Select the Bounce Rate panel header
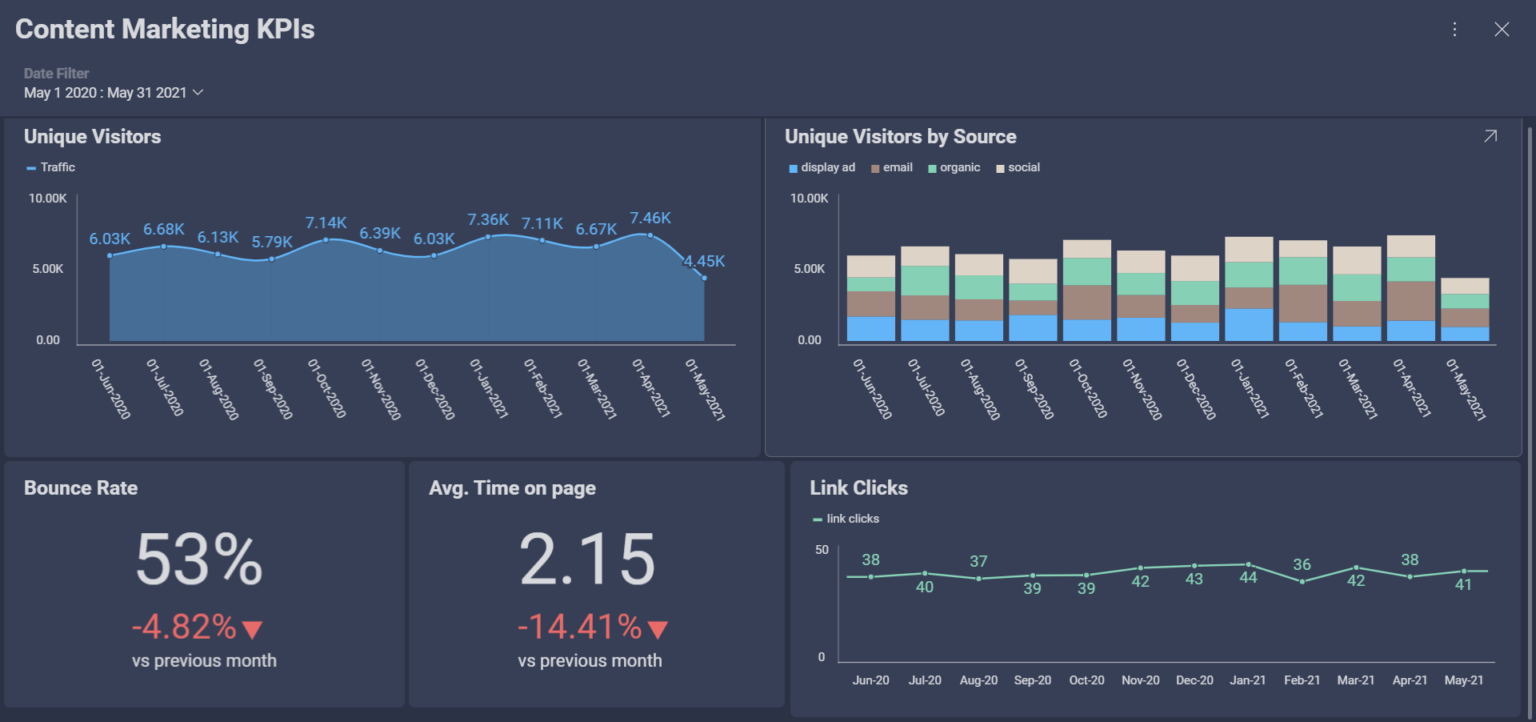1536x722 pixels. point(80,488)
